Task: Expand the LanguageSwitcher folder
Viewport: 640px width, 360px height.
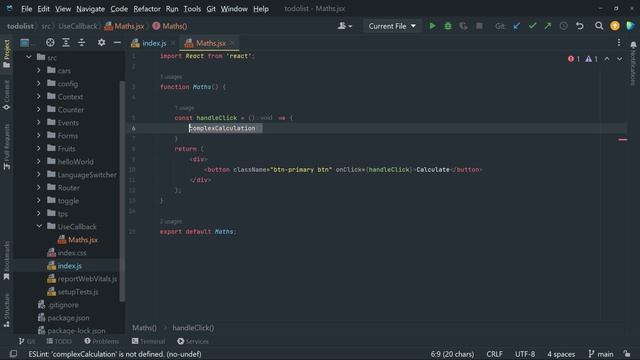Action: click(x=38, y=174)
